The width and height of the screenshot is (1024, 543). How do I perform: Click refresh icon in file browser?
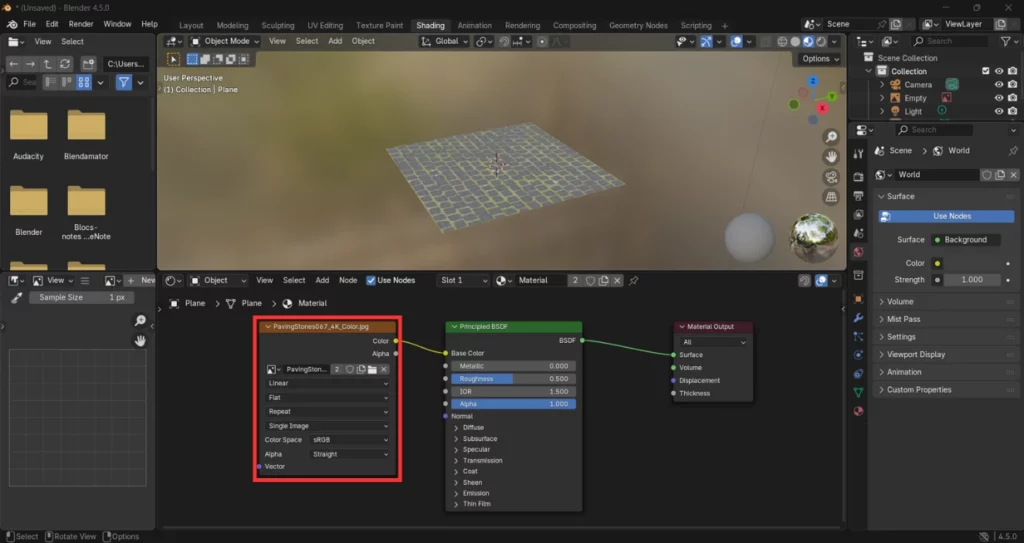click(65, 63)
